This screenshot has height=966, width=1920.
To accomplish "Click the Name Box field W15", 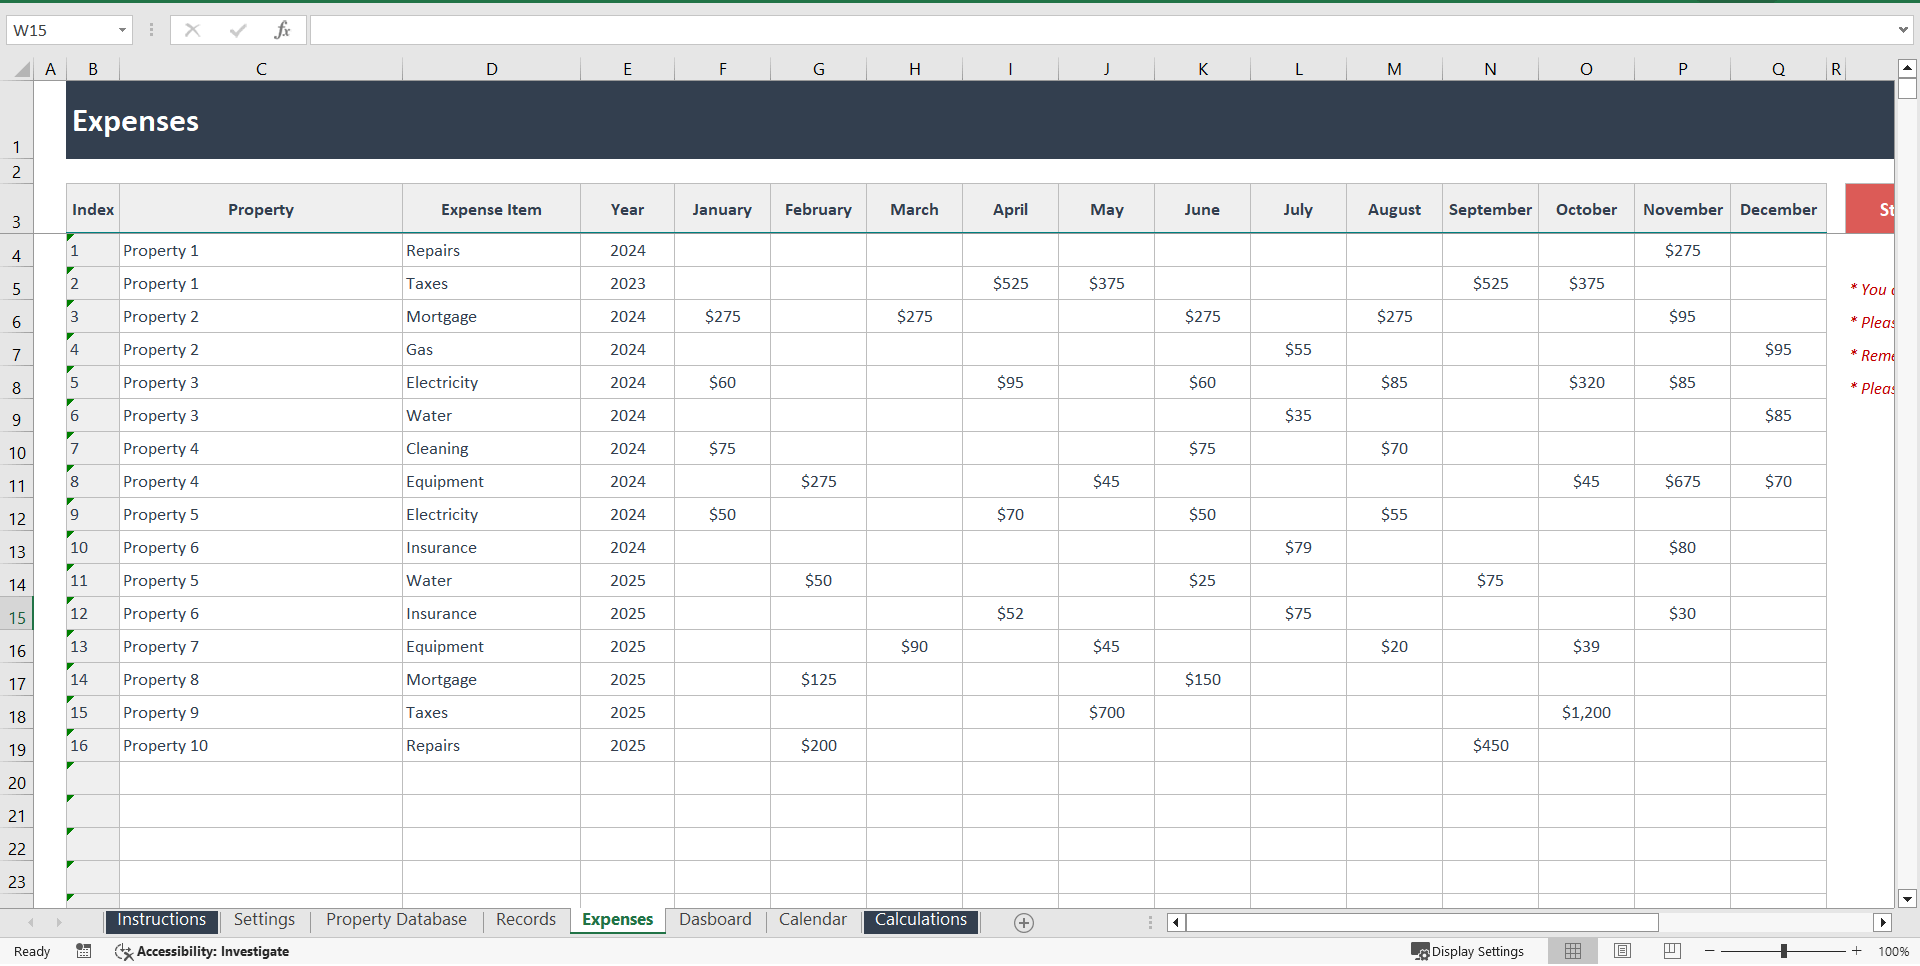I will coord(60,30).
